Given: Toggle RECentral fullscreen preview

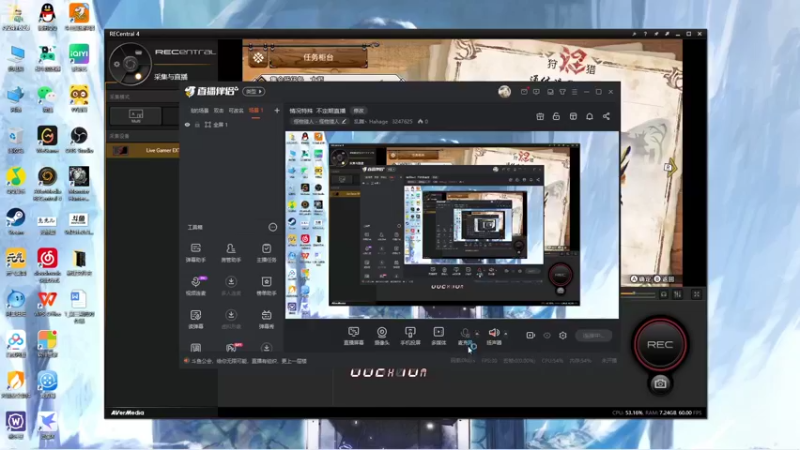Looking at the screenshot, I should point(696,294).
